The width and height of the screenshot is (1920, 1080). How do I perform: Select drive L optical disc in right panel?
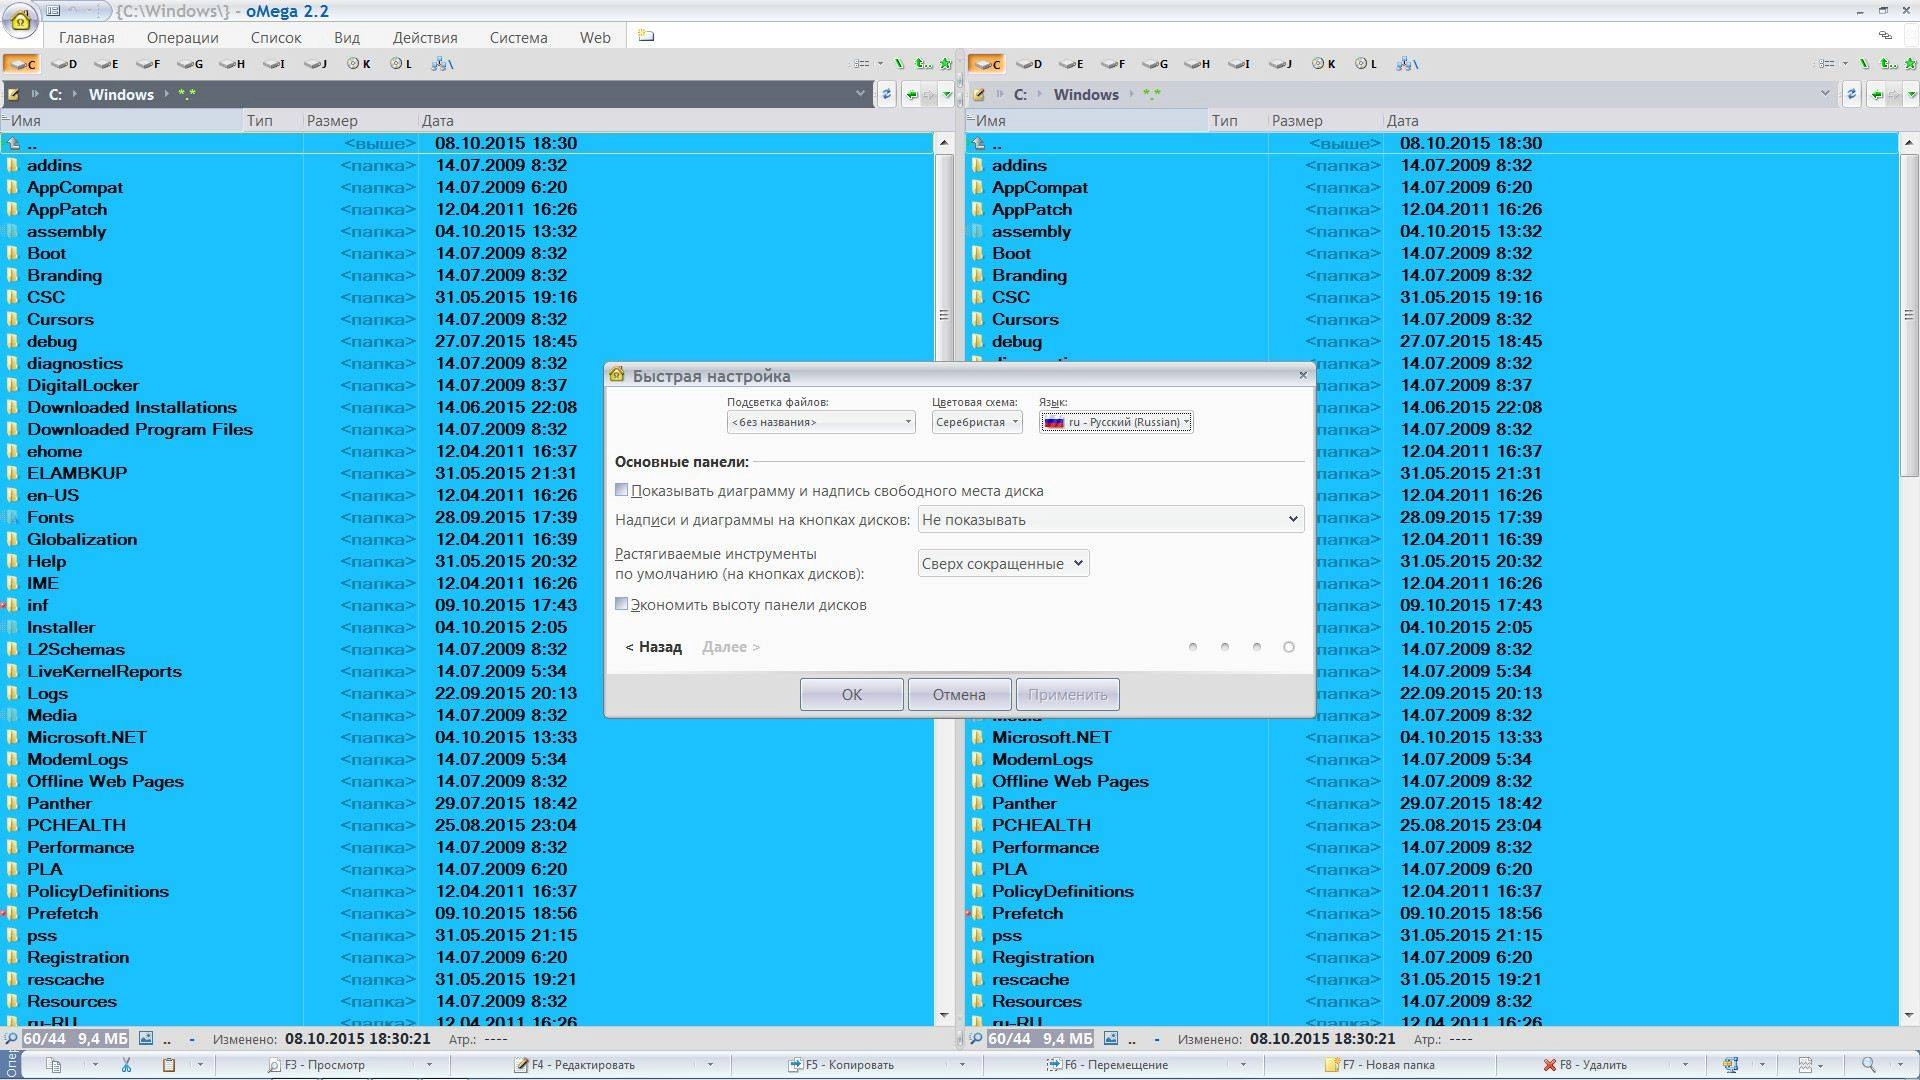(1366, 64)
